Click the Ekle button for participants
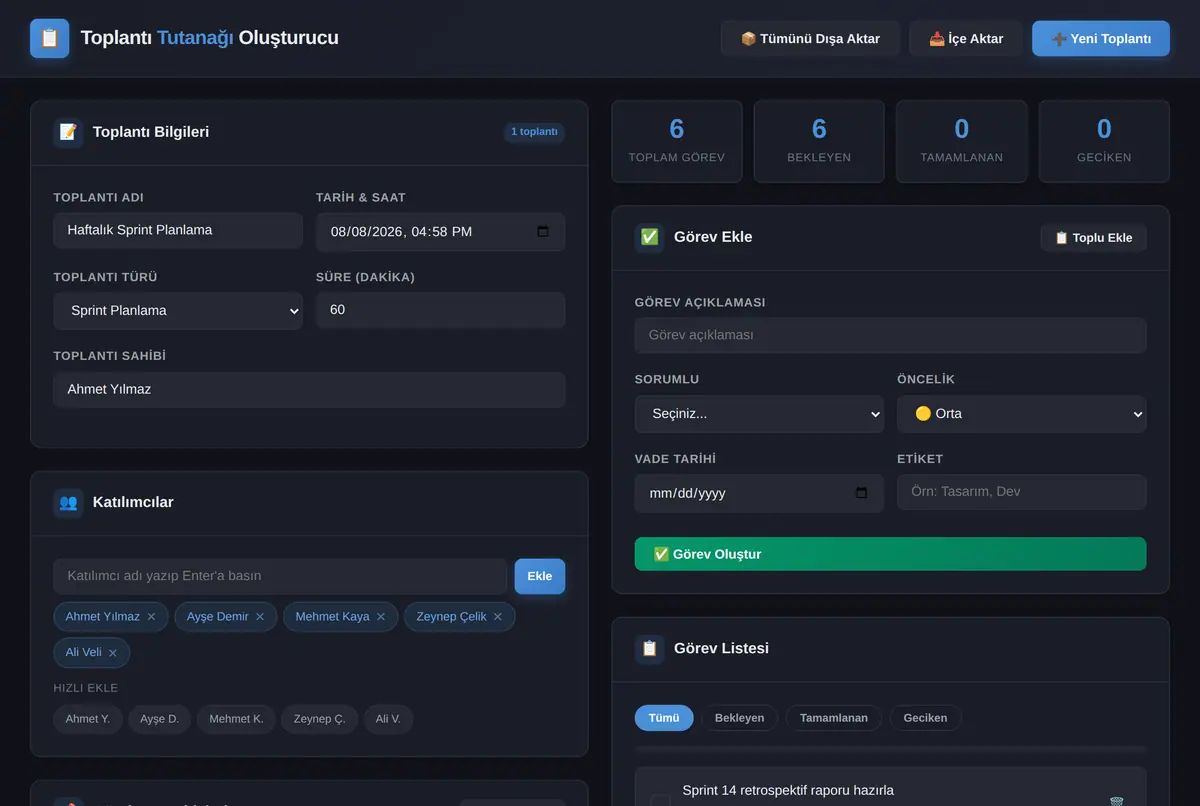Screen dimensions: 1200x806 [540, 576]
